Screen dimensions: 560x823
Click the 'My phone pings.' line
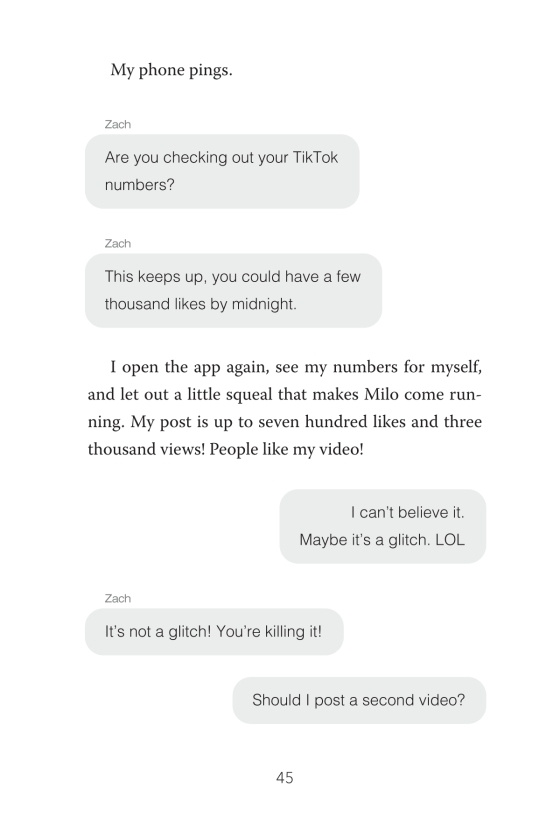point(171,70)
